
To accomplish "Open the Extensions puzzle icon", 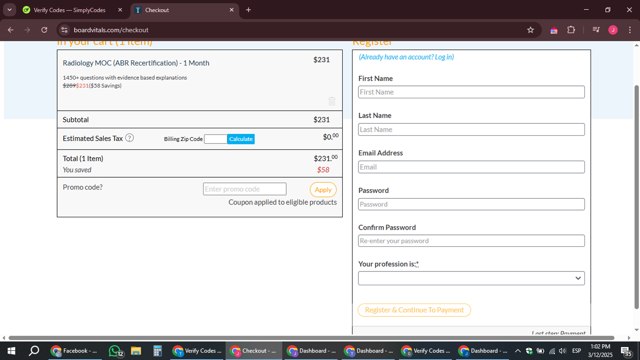I will coord(571,30).
